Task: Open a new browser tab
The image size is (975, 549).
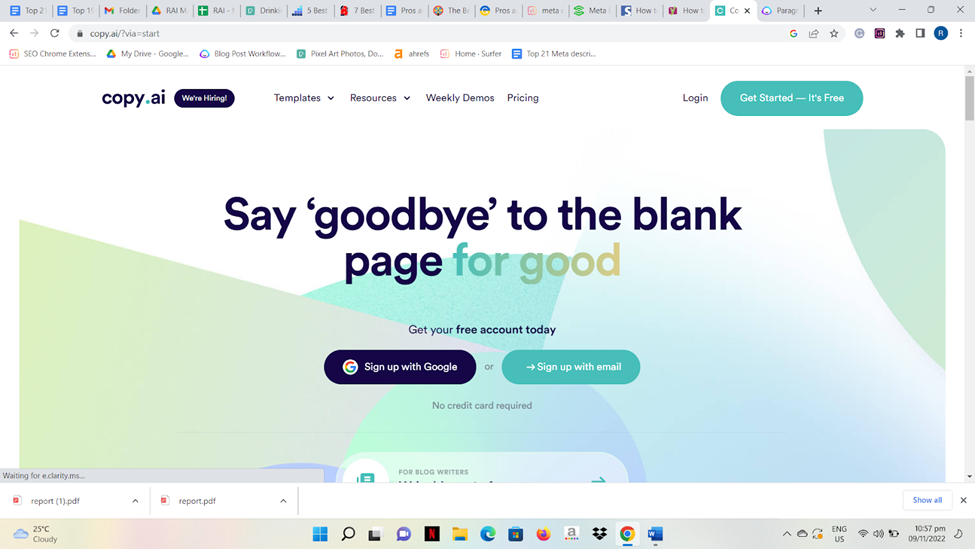Action: (818, 11)
